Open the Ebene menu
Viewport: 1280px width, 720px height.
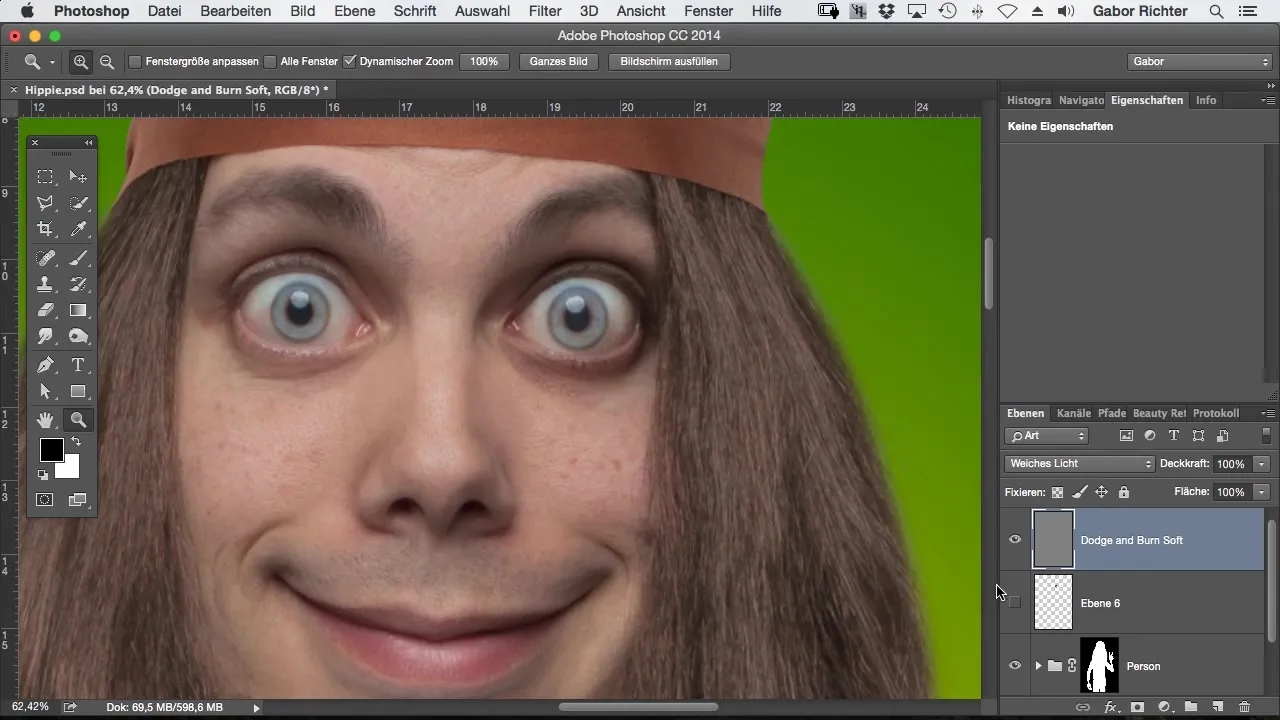point(355,11)
